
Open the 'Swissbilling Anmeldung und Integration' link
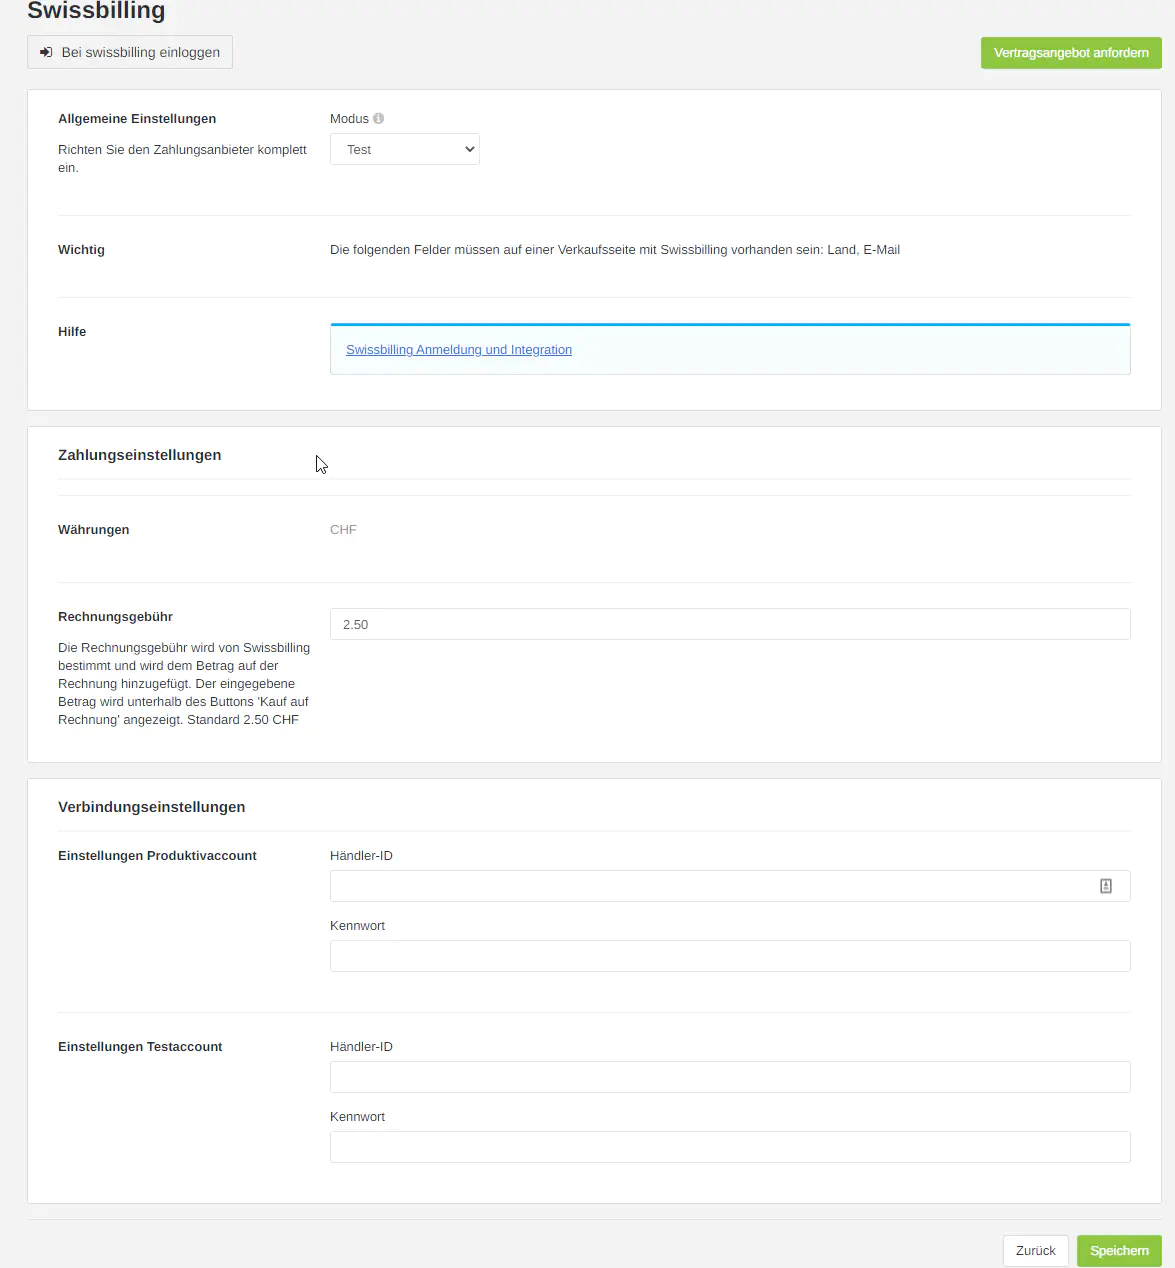tap(459, 350)
